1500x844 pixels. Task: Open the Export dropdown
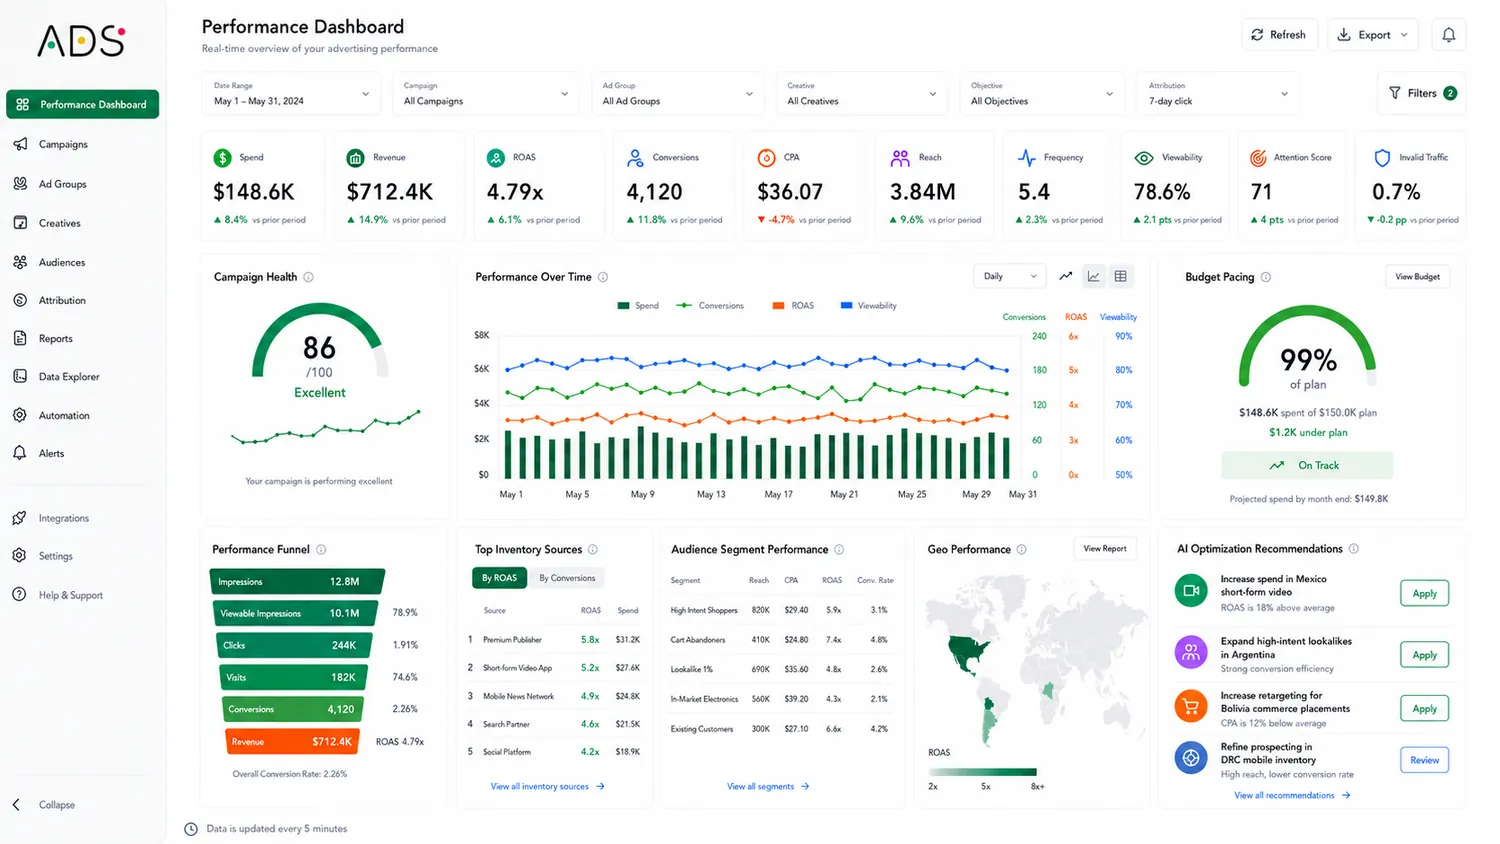(1373, 35)
